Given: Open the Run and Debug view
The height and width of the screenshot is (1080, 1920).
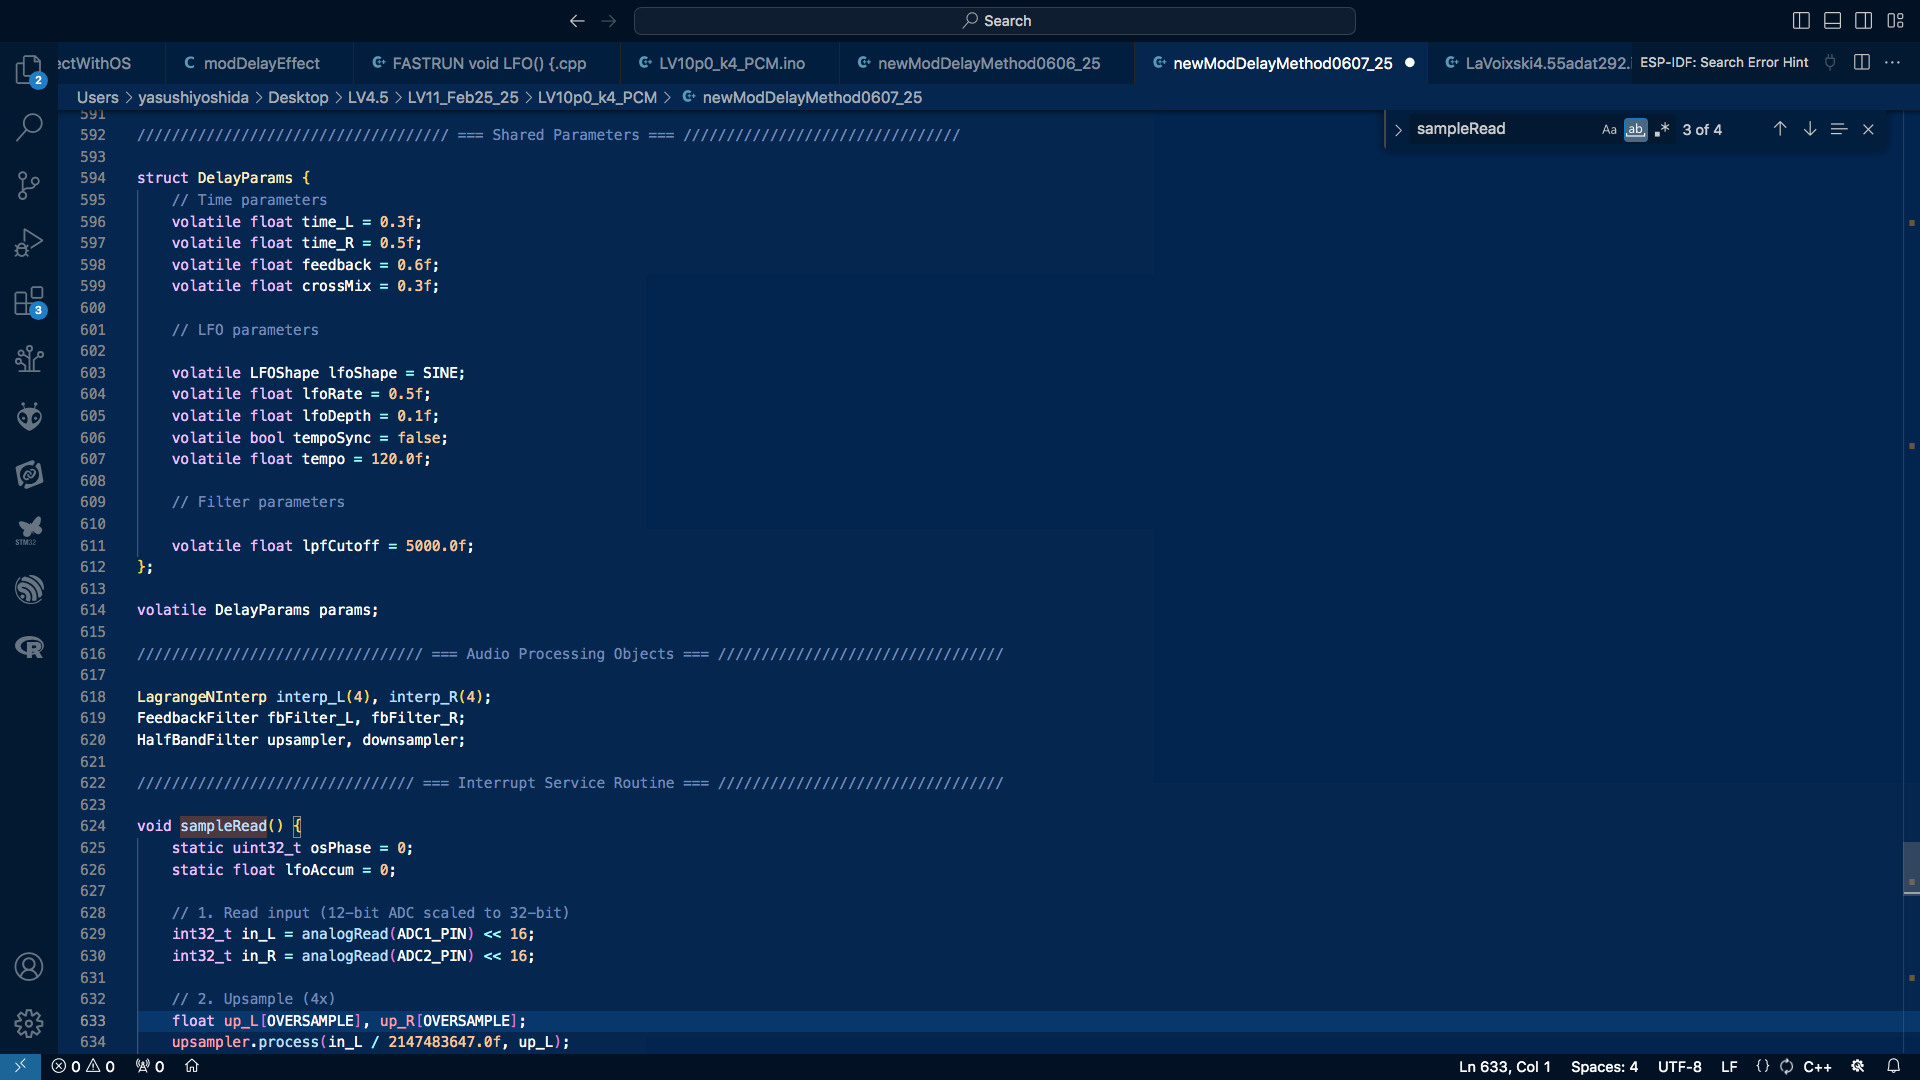Looking at the screenshot, I should (29, 243).
